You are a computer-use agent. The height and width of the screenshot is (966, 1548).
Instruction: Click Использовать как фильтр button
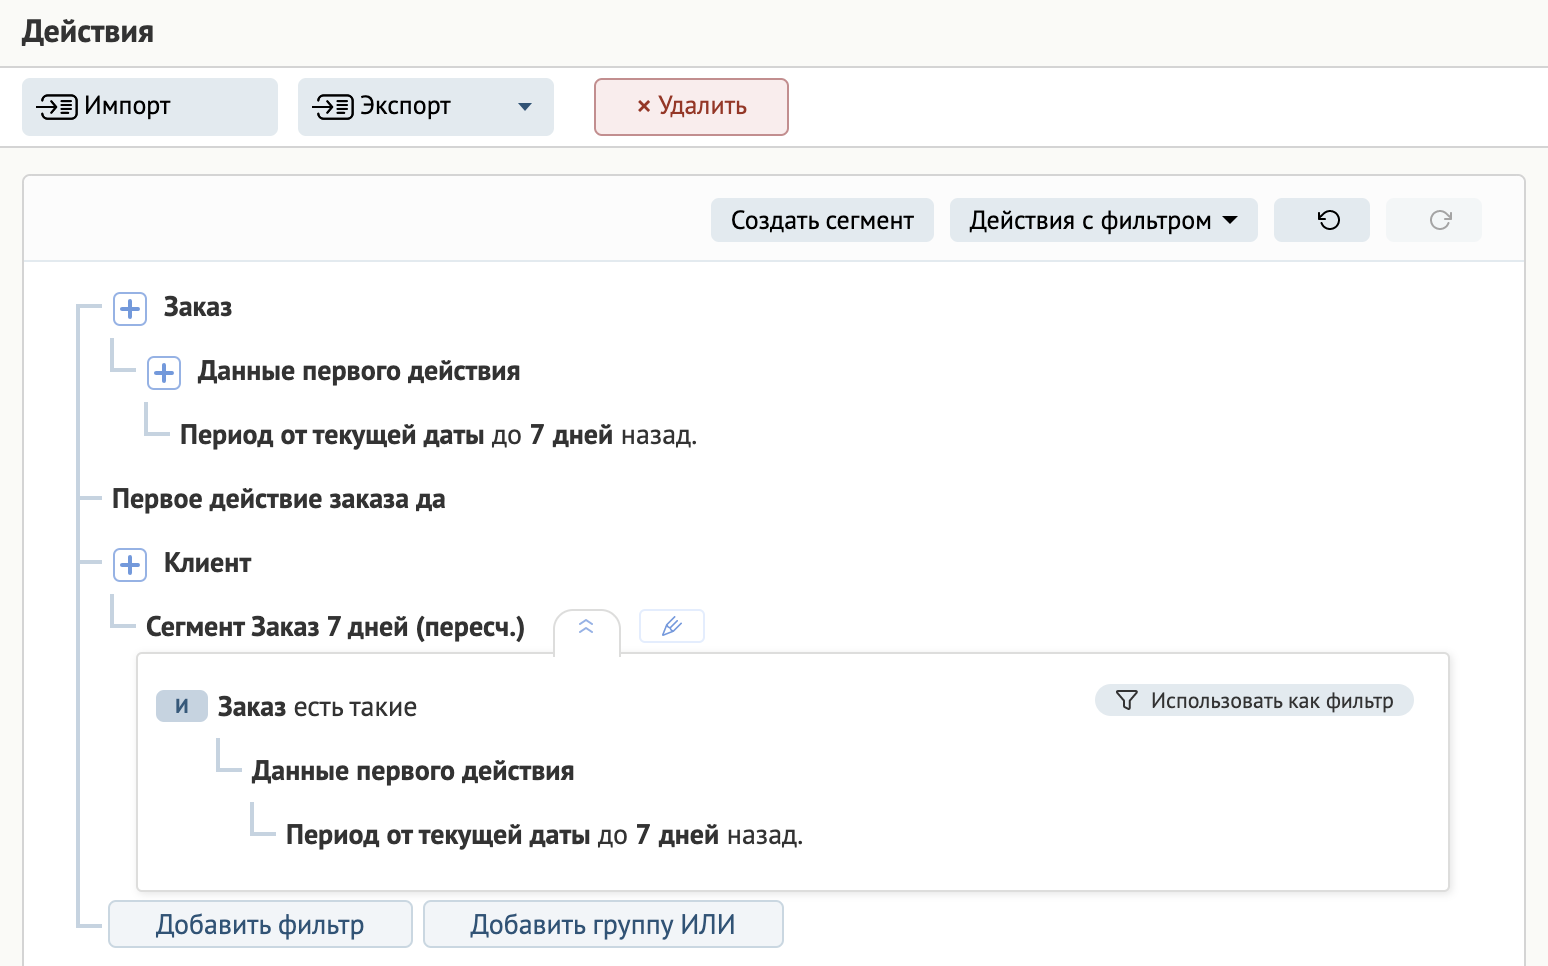point(1254,700)
